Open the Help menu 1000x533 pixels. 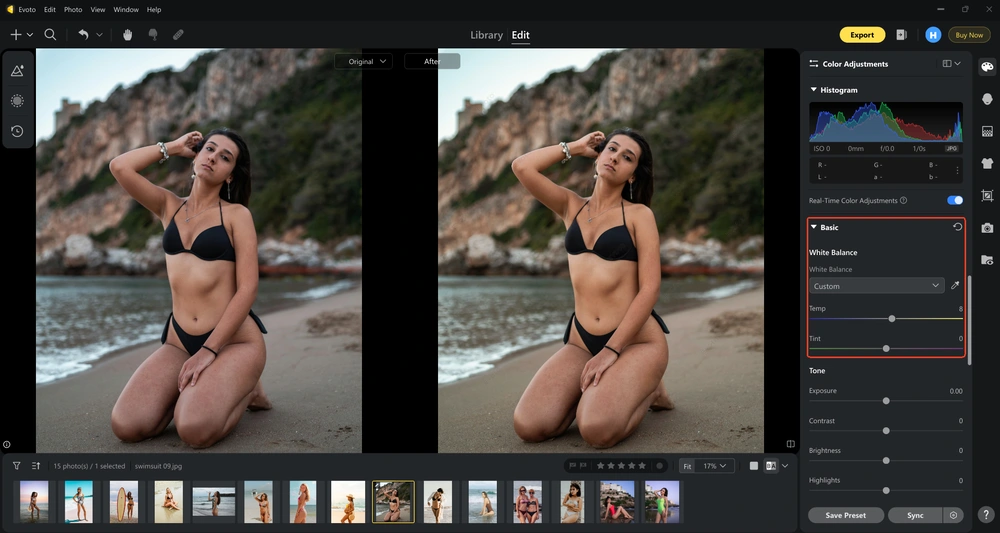[x=154, y=10]
